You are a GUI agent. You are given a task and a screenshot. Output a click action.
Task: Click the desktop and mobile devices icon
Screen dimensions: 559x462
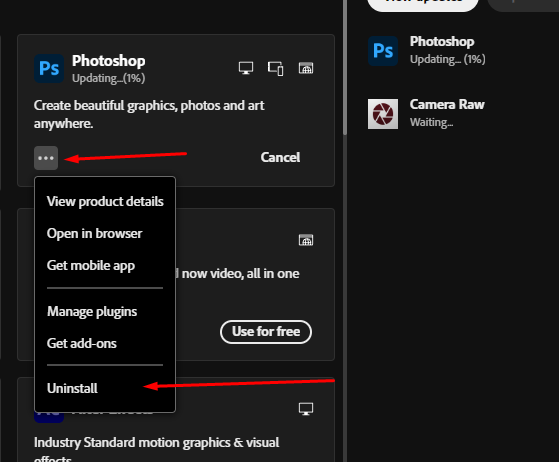point(276,68)
